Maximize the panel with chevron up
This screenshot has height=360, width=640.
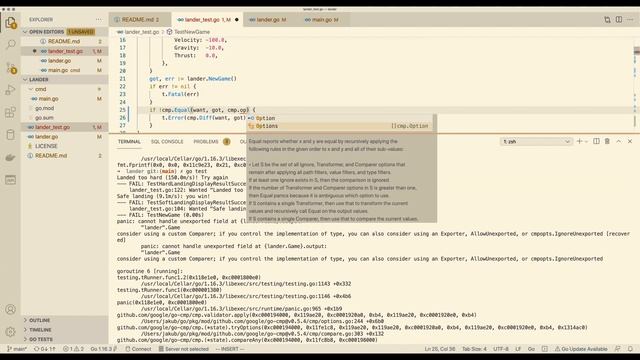619,141
